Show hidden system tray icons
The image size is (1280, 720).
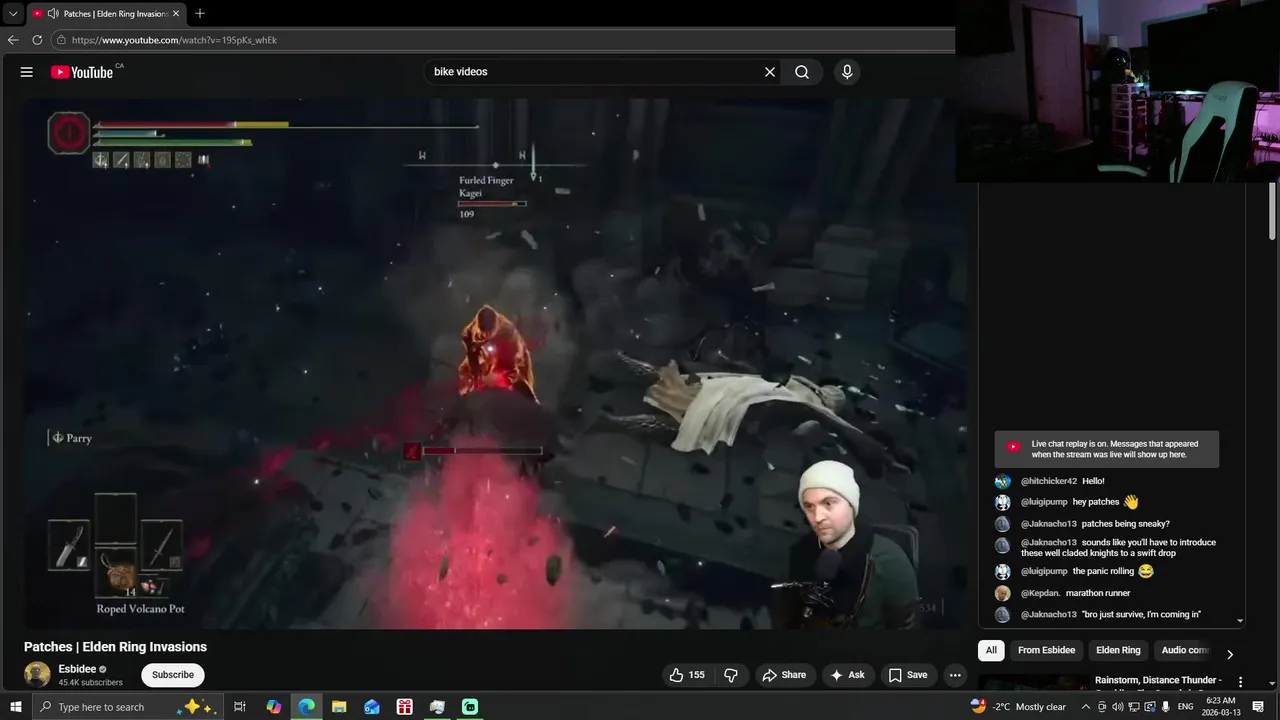click(x=1086, y=707)
